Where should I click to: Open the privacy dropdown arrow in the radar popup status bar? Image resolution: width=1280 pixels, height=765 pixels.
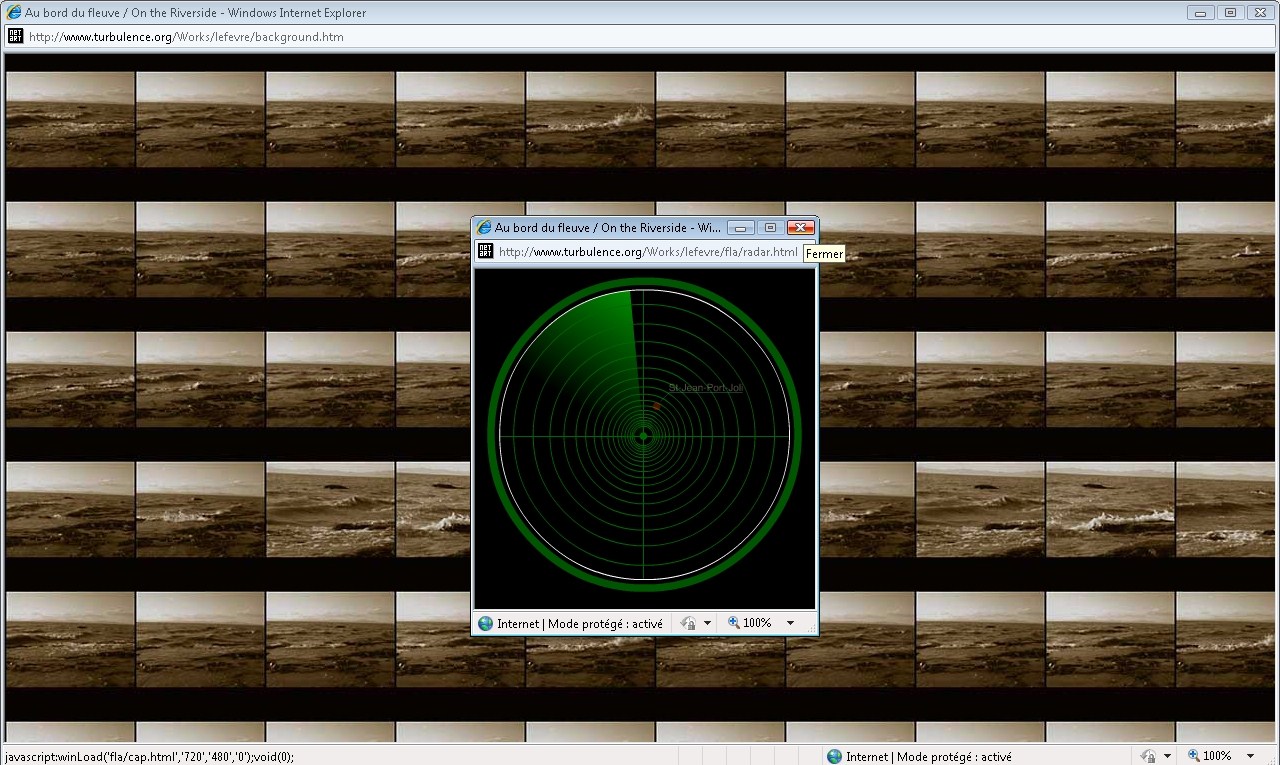pos(707,623)
